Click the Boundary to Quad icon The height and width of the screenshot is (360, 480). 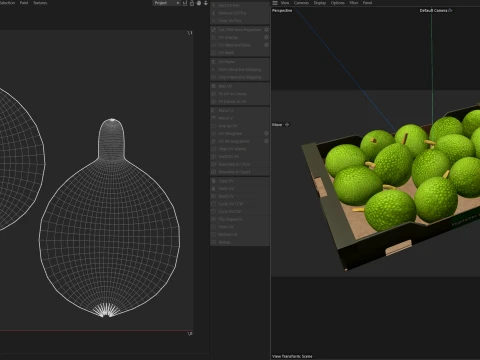click(214, 172)
